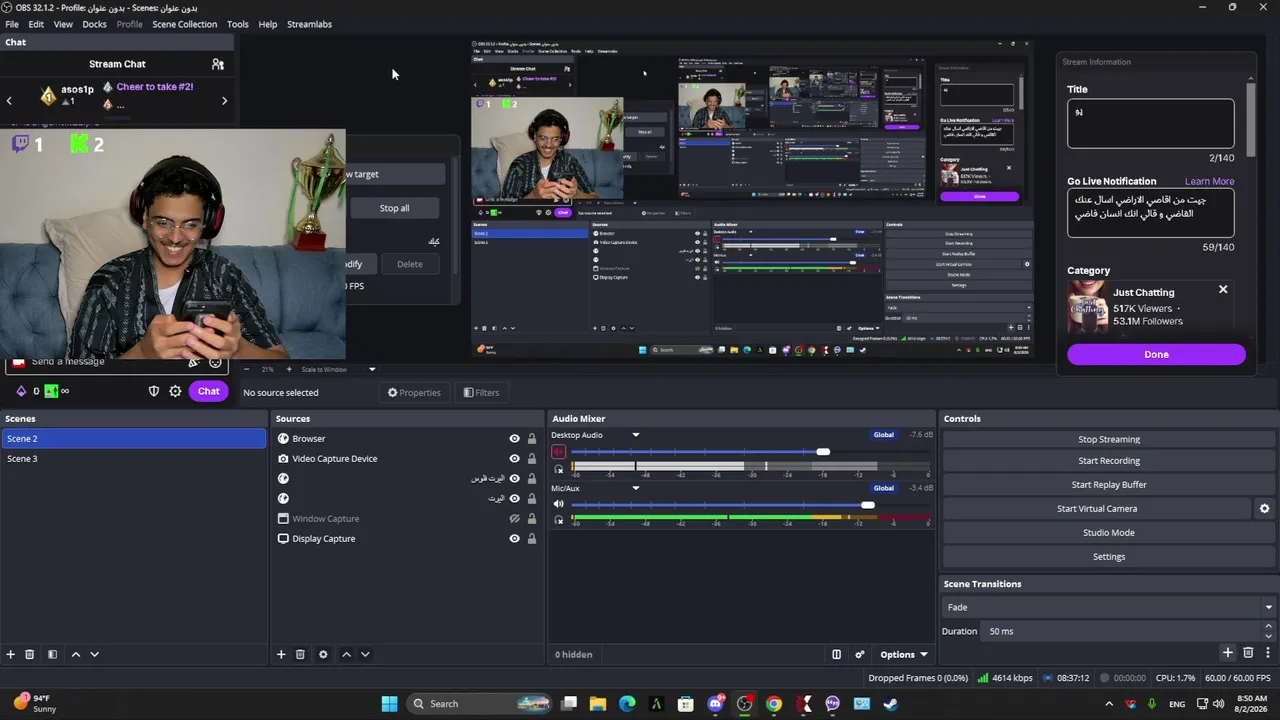This screenshot has height=720, width=1280.
Task: Move scene down arrow in Scenes panel
Action: point(94,654)
